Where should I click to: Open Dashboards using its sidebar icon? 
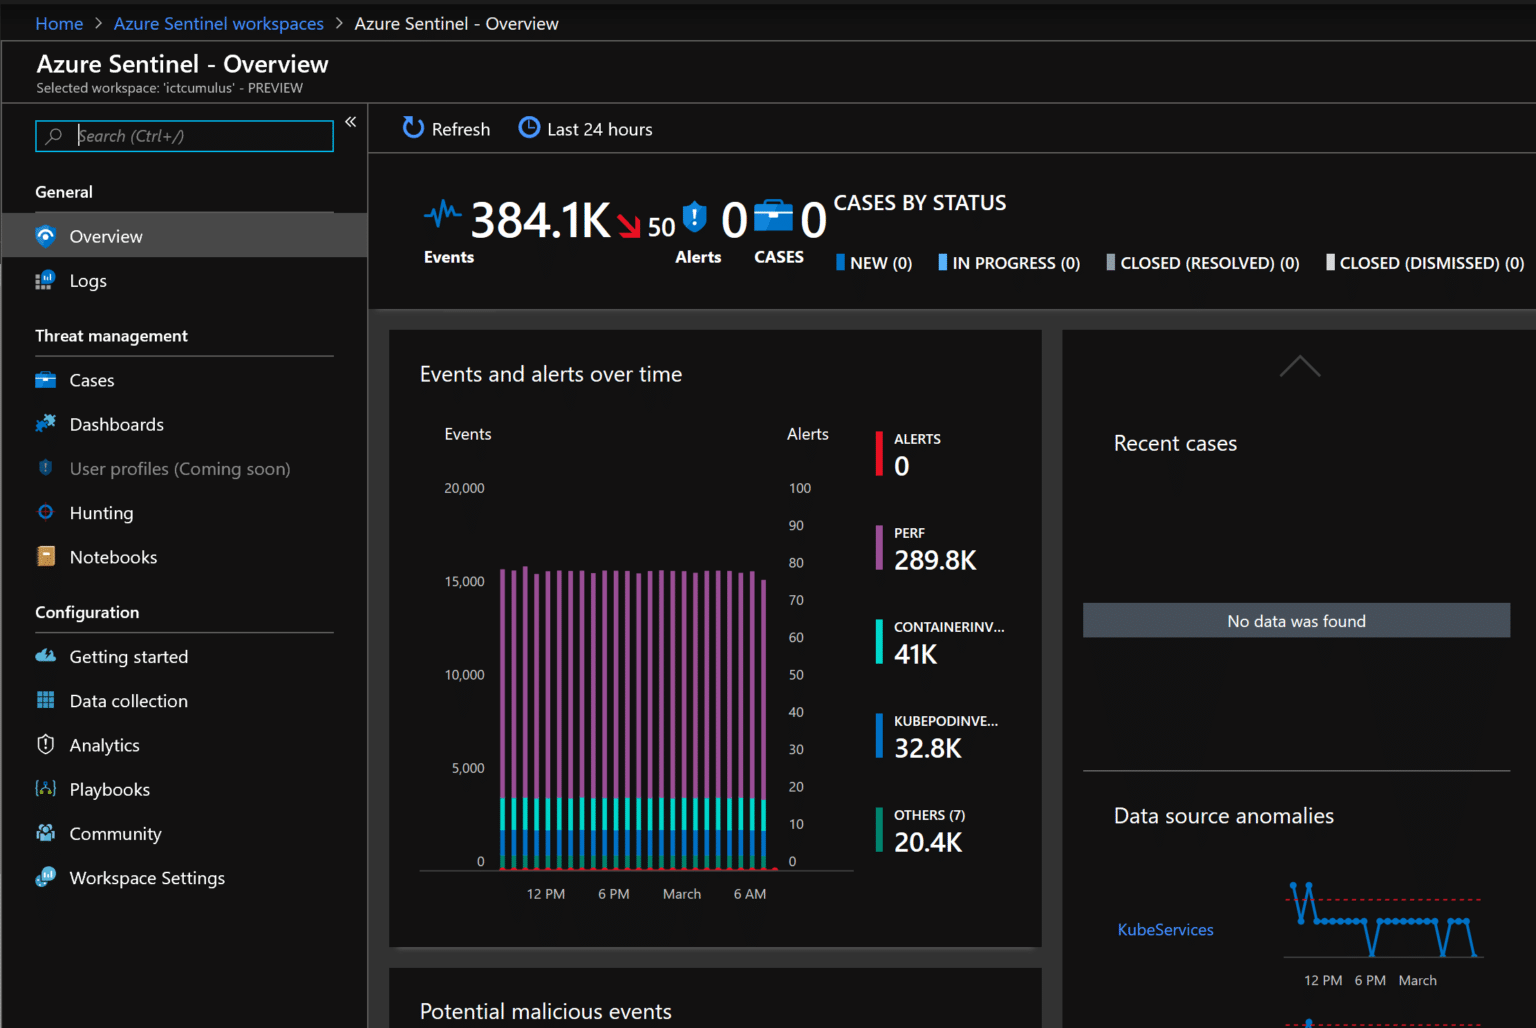[x=45, y=424]
